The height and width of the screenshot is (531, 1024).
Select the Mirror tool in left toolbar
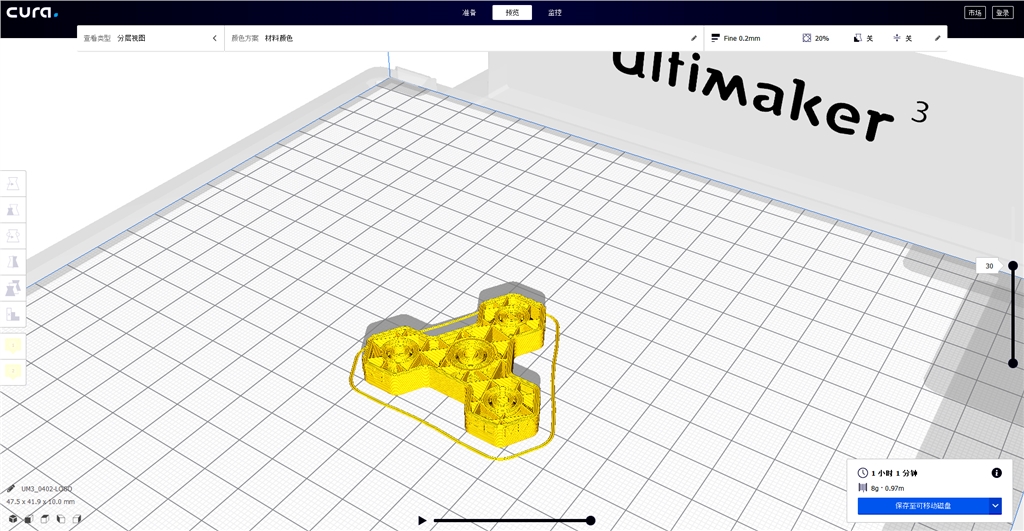tap(13, 262)
